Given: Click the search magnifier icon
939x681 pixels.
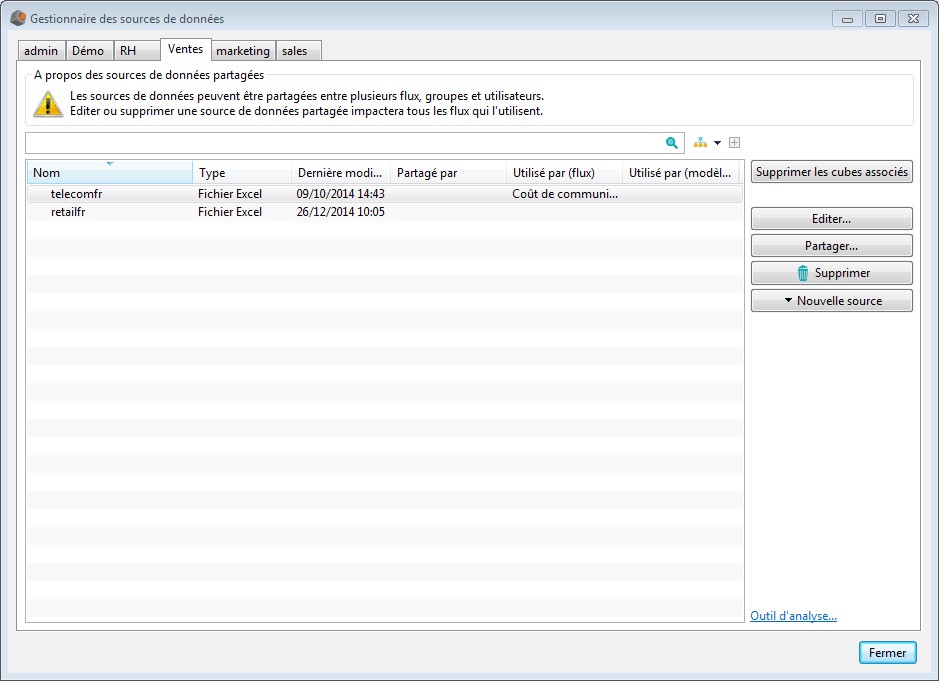Looking at the screenshot, I should point(672,143).
